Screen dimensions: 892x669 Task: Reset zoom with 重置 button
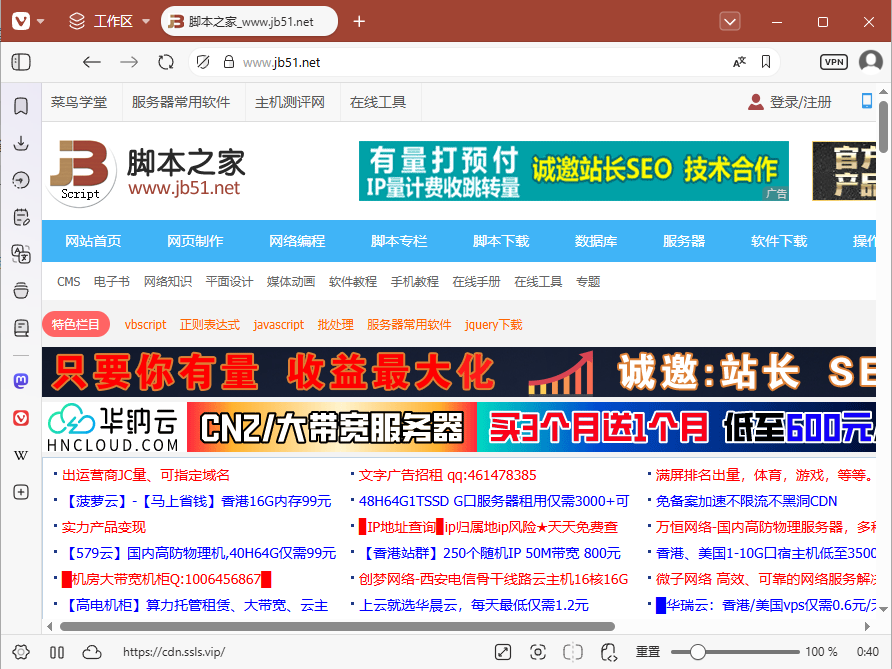coord(647,652)
